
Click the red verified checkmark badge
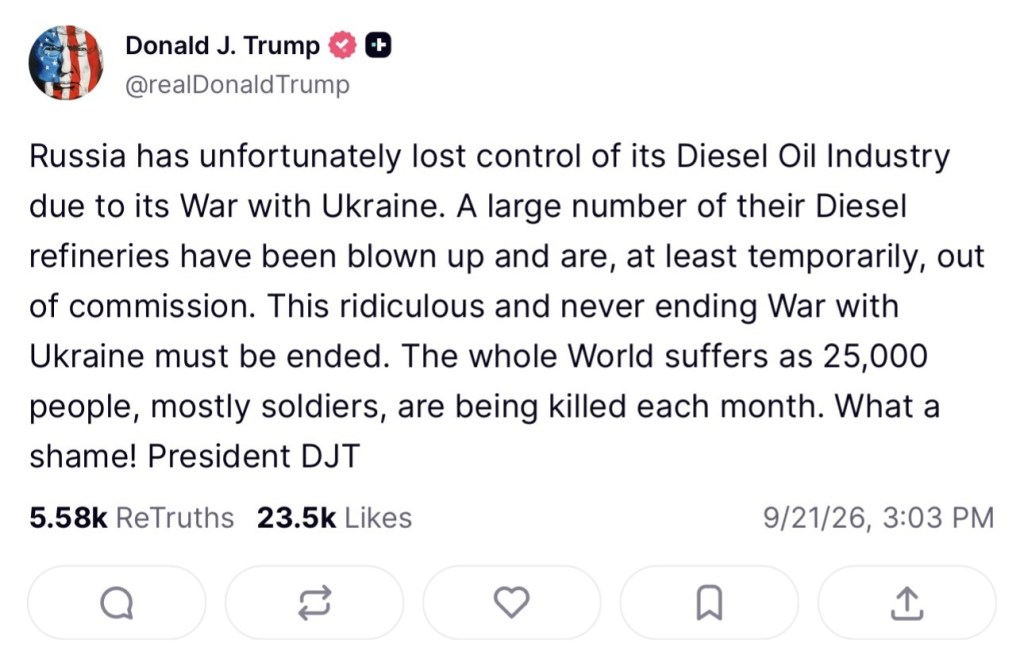tap(342, 45)
